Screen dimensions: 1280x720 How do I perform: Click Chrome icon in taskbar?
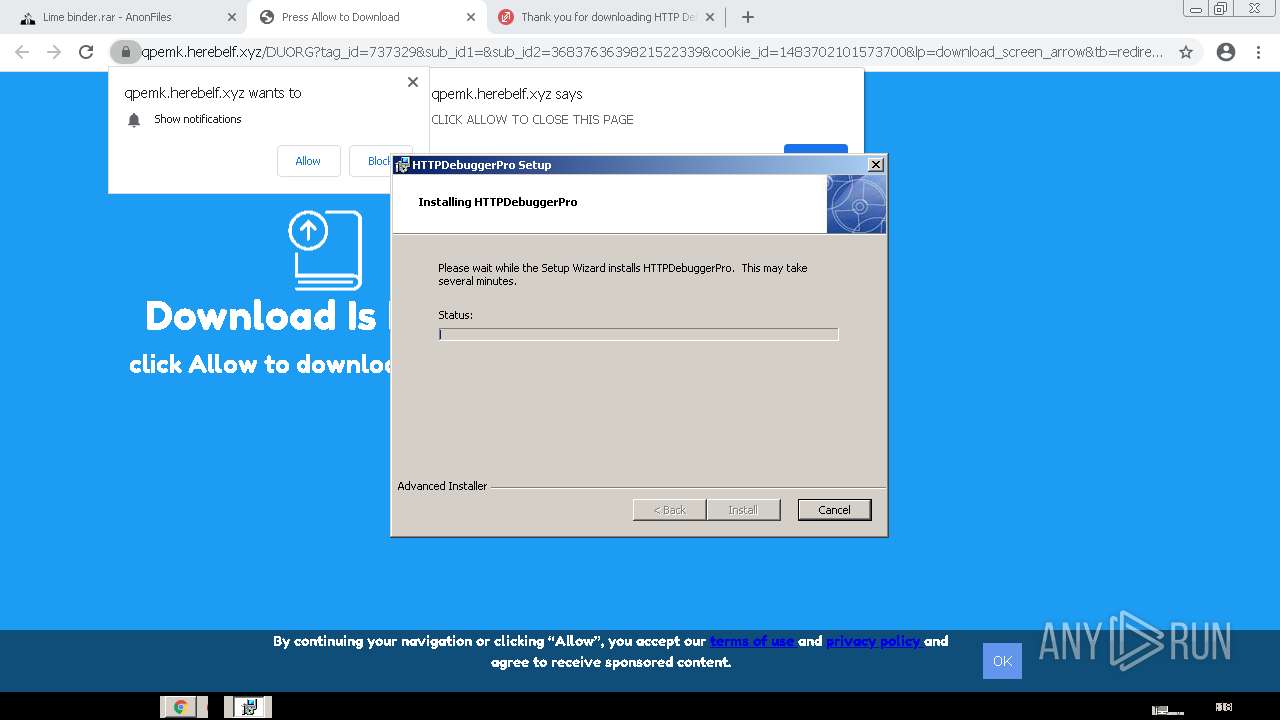(181, 707)
